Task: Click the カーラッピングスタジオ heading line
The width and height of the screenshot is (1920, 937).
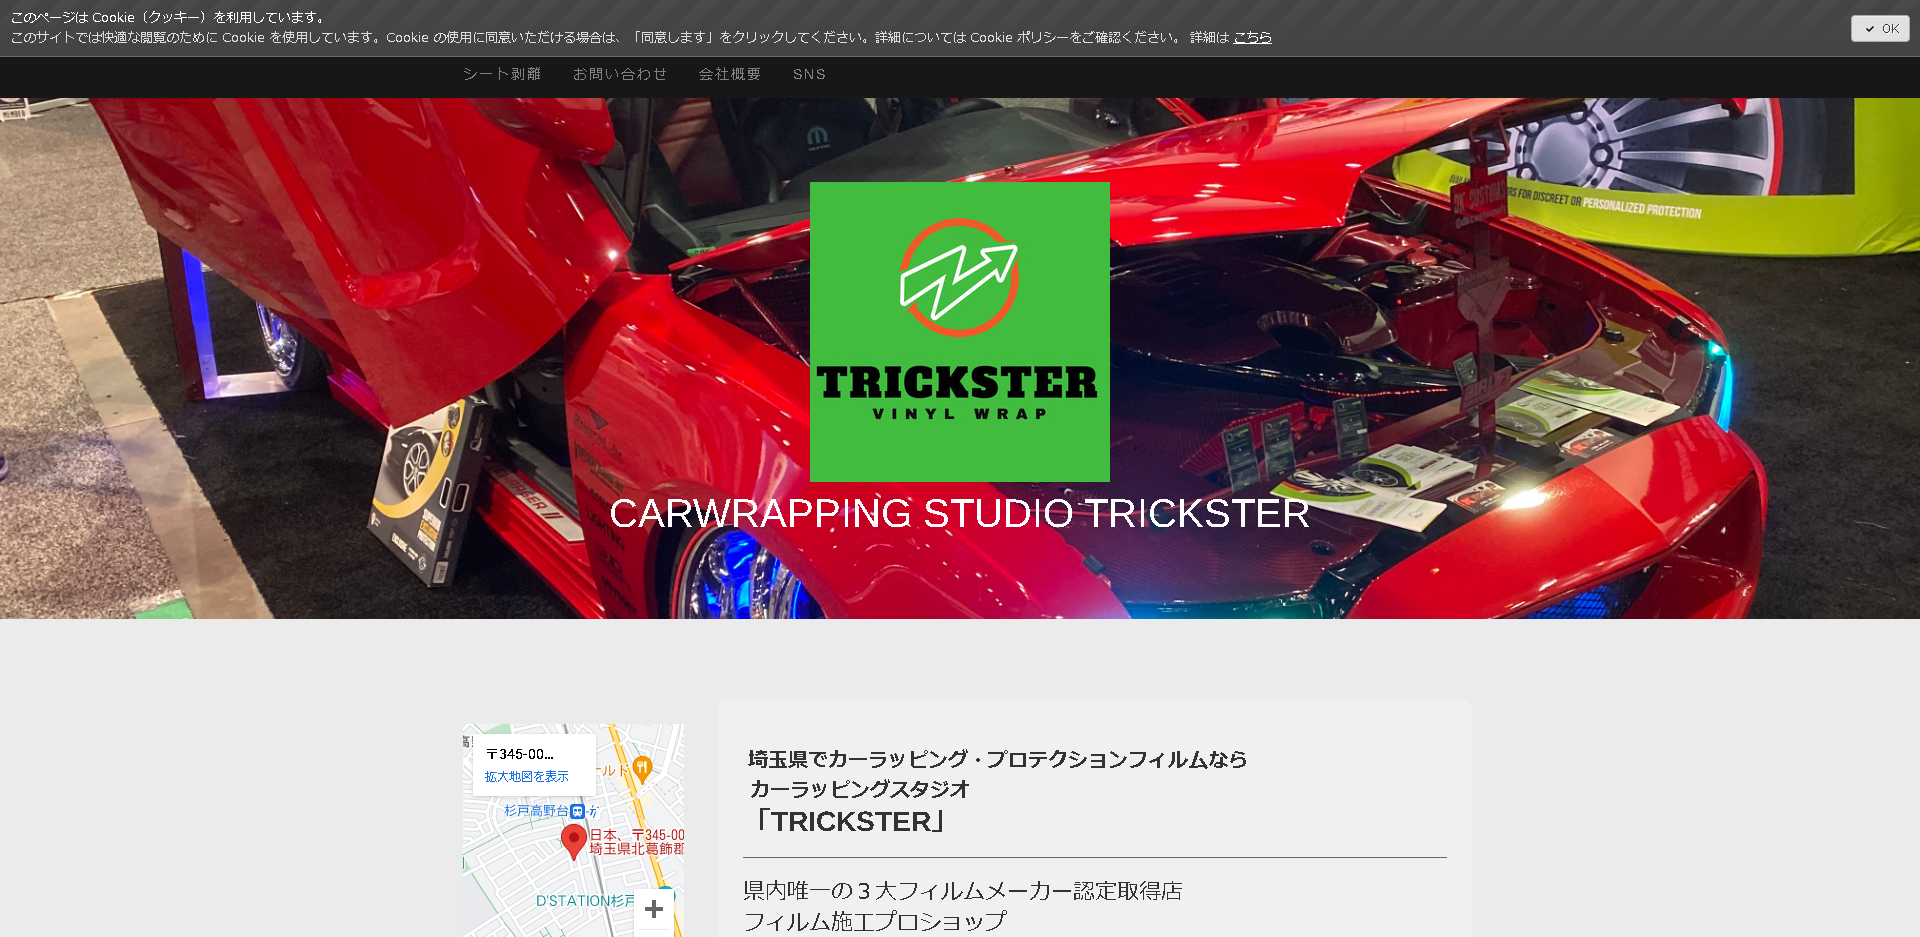Action: pos(860,789)
